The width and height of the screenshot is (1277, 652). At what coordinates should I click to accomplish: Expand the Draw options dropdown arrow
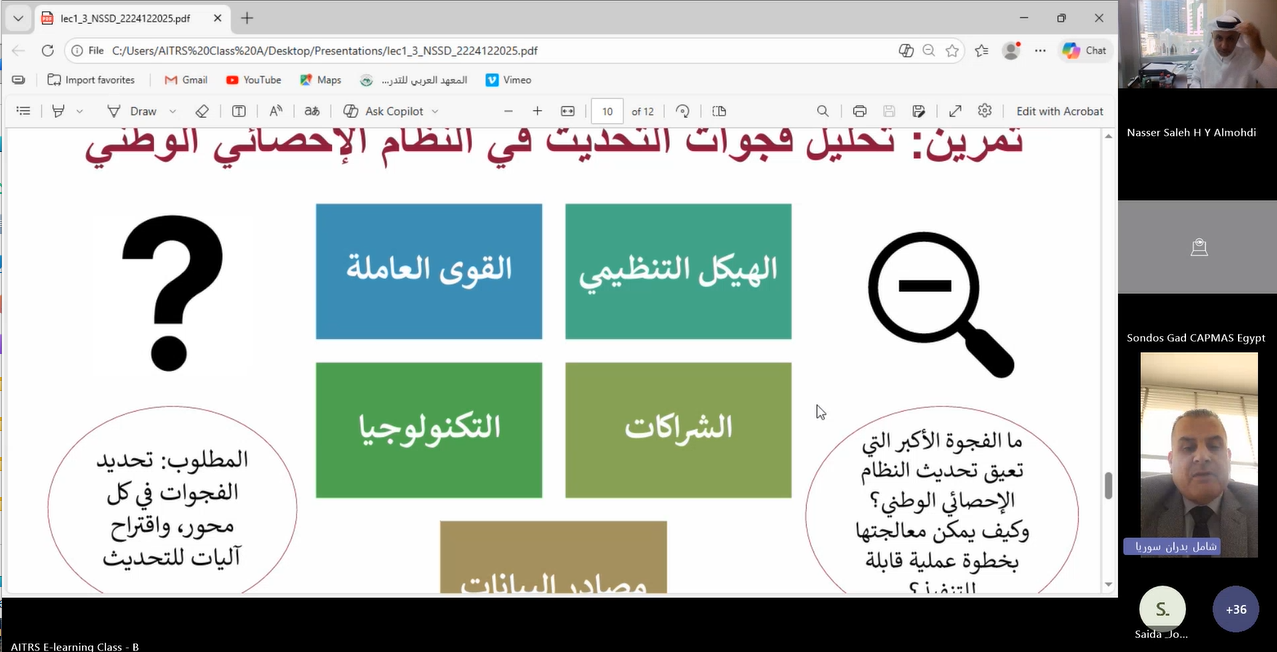tap(172, 111)
